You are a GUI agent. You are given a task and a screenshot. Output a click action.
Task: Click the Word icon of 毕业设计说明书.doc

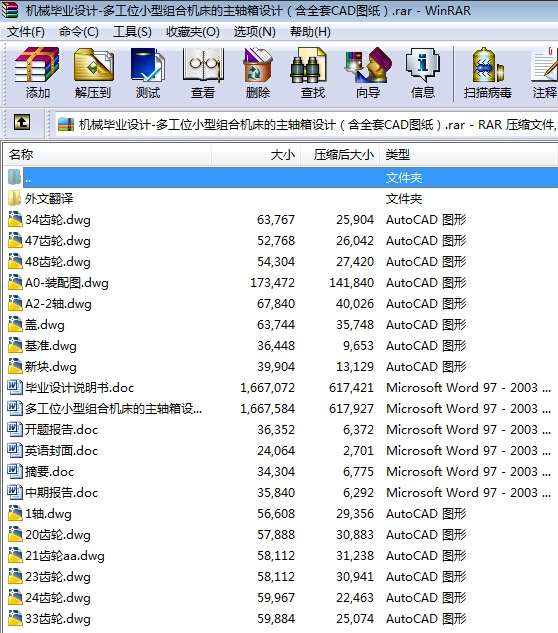[15, 387]
